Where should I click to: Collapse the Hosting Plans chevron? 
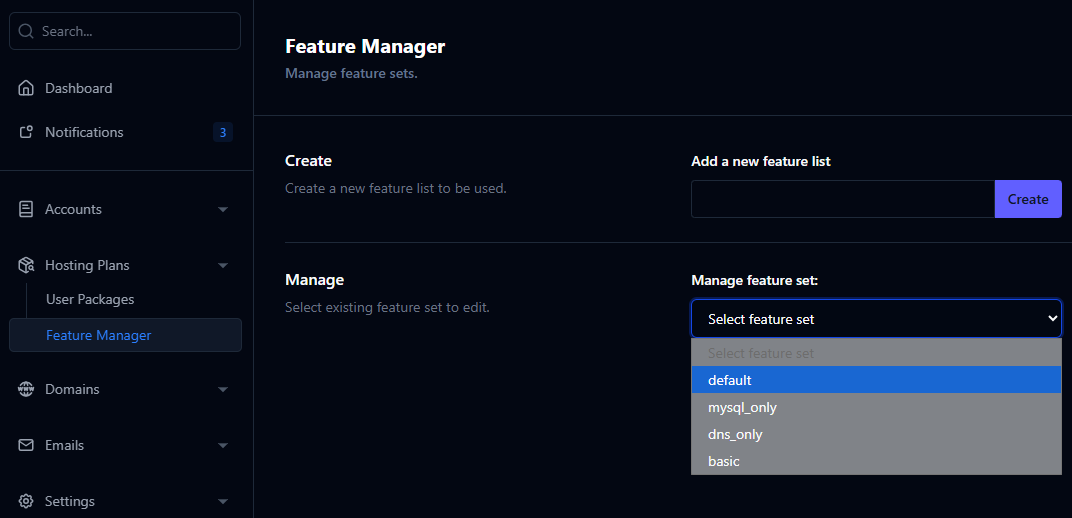222,265
